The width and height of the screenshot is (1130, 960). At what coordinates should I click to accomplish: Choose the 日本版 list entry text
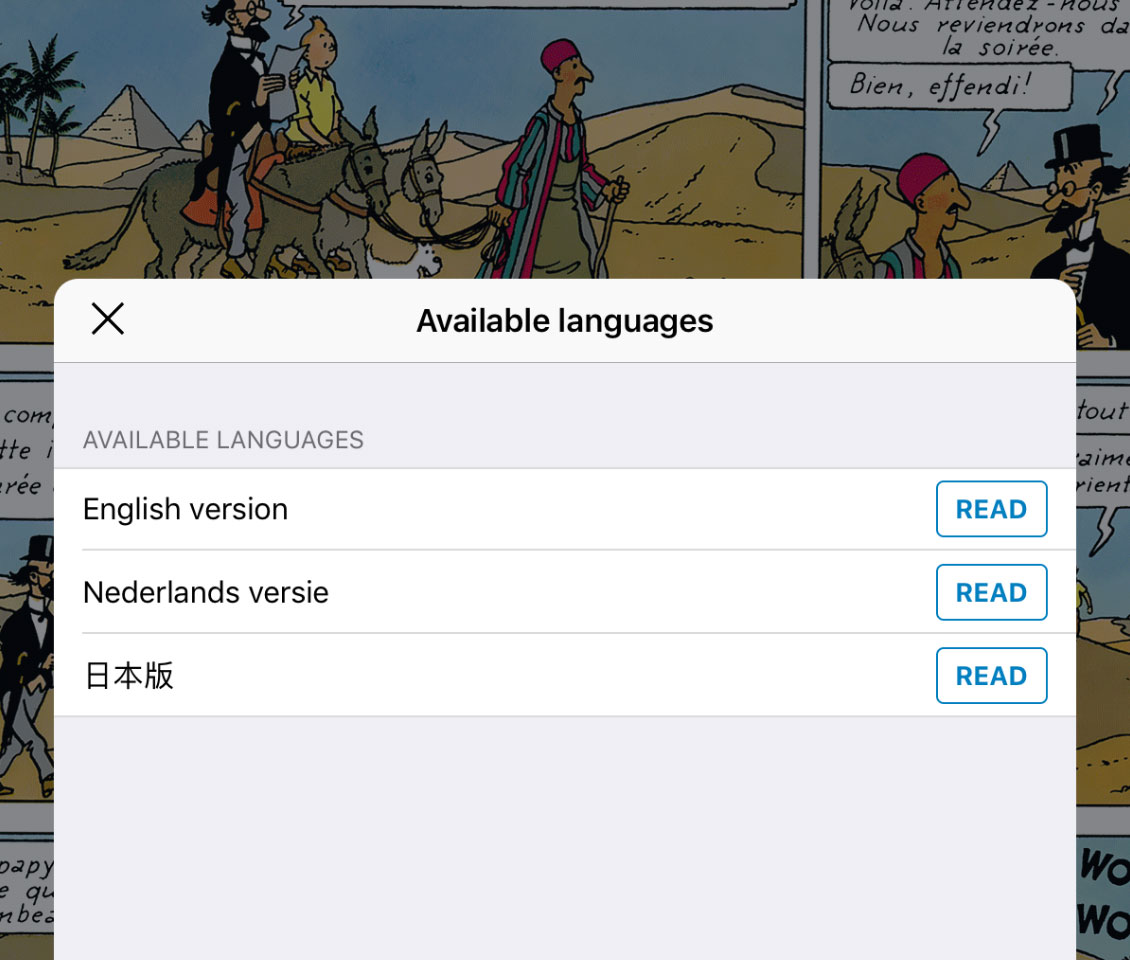(x=129, y=676)
